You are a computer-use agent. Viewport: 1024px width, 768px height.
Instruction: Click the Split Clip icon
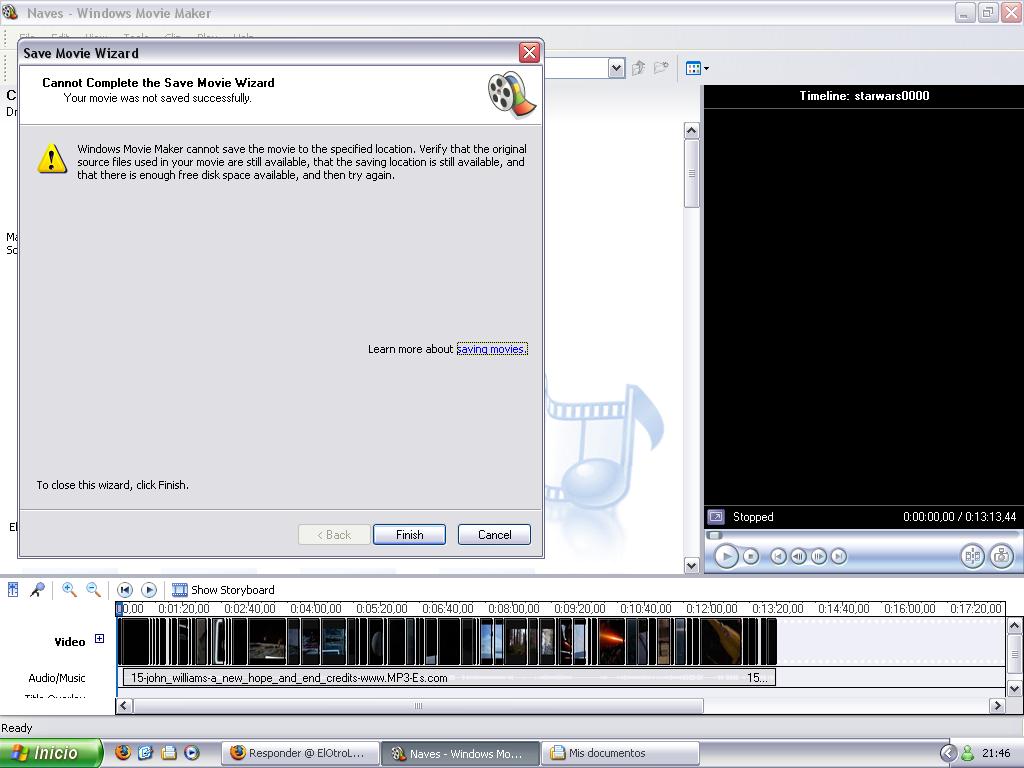click(x=972, y=556)
